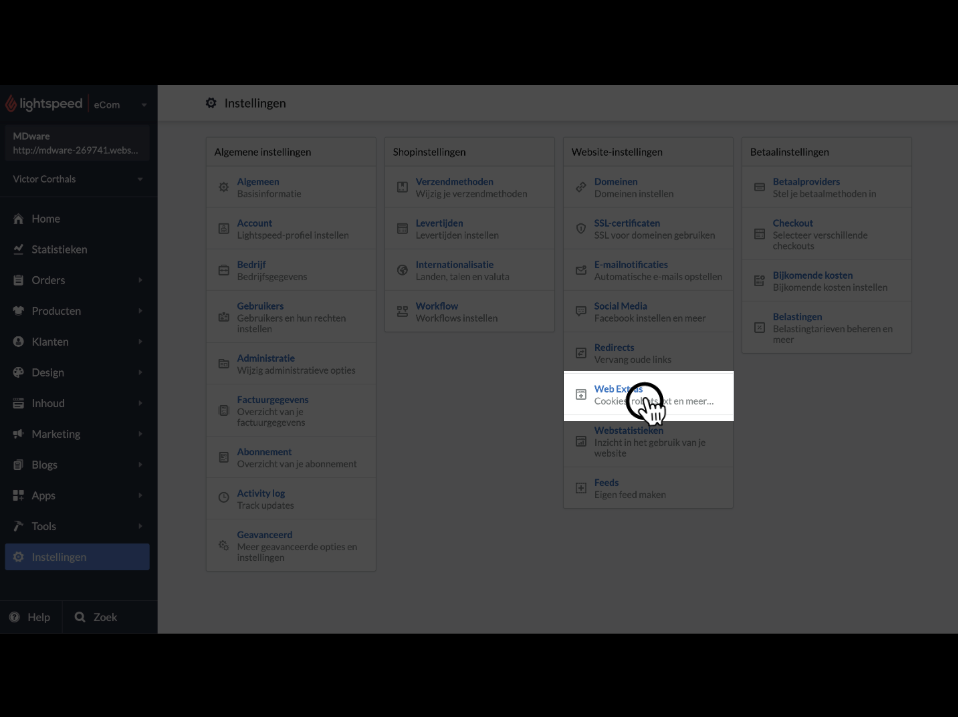The width and height of the screenshot is (958, 717).
Task: Click the Gebruikers icon
Action: click(224, 317)
